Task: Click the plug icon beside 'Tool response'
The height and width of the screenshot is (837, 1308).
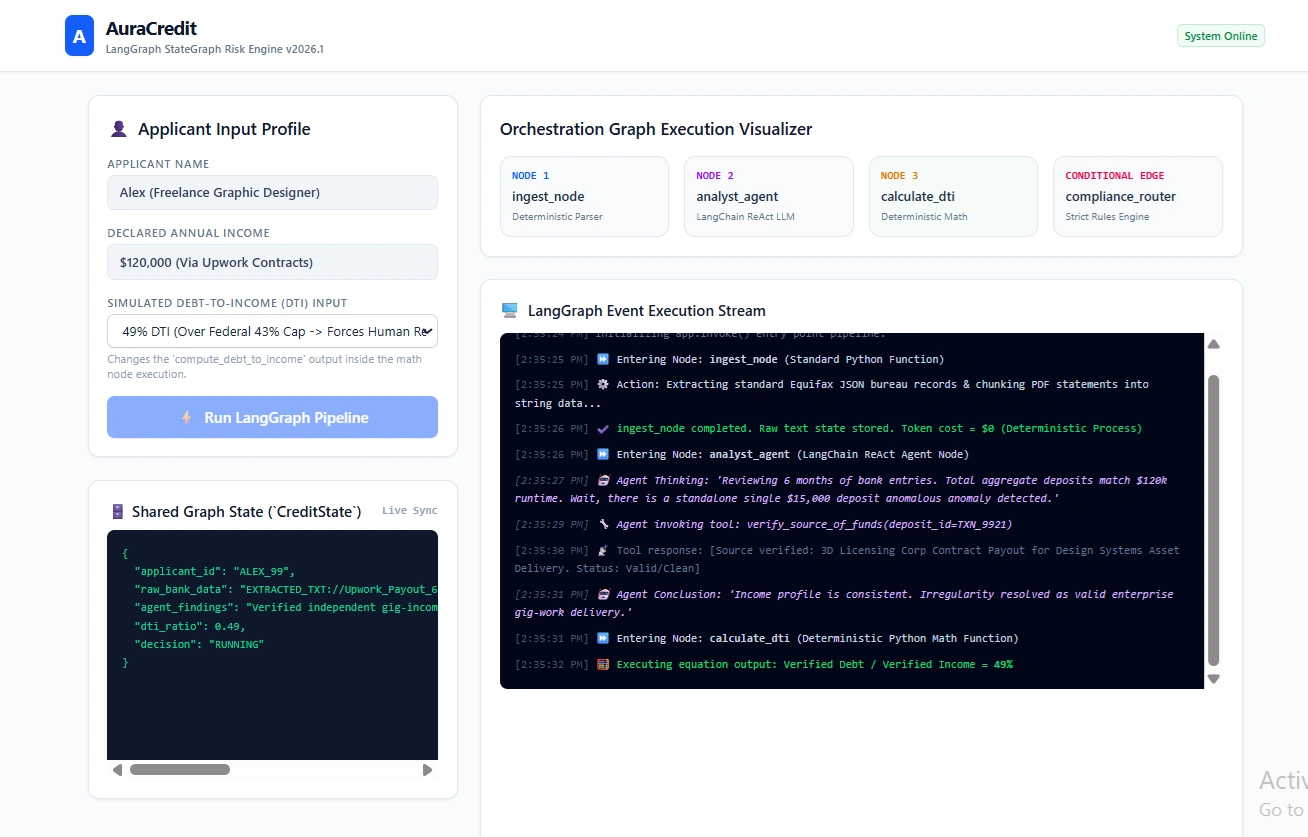Action: point(603,550)
